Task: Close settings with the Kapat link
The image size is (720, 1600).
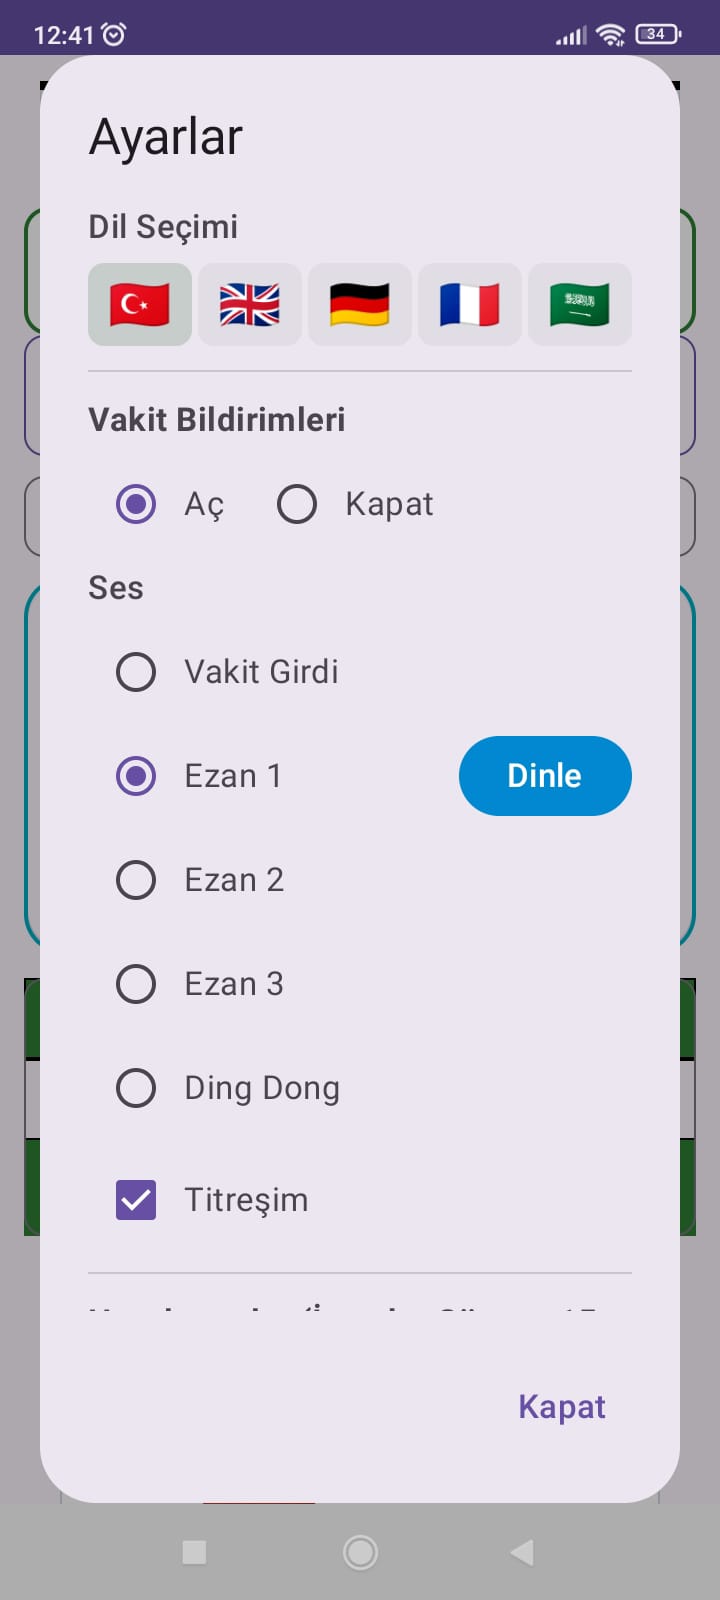Action: click(x=561, y=1406)
